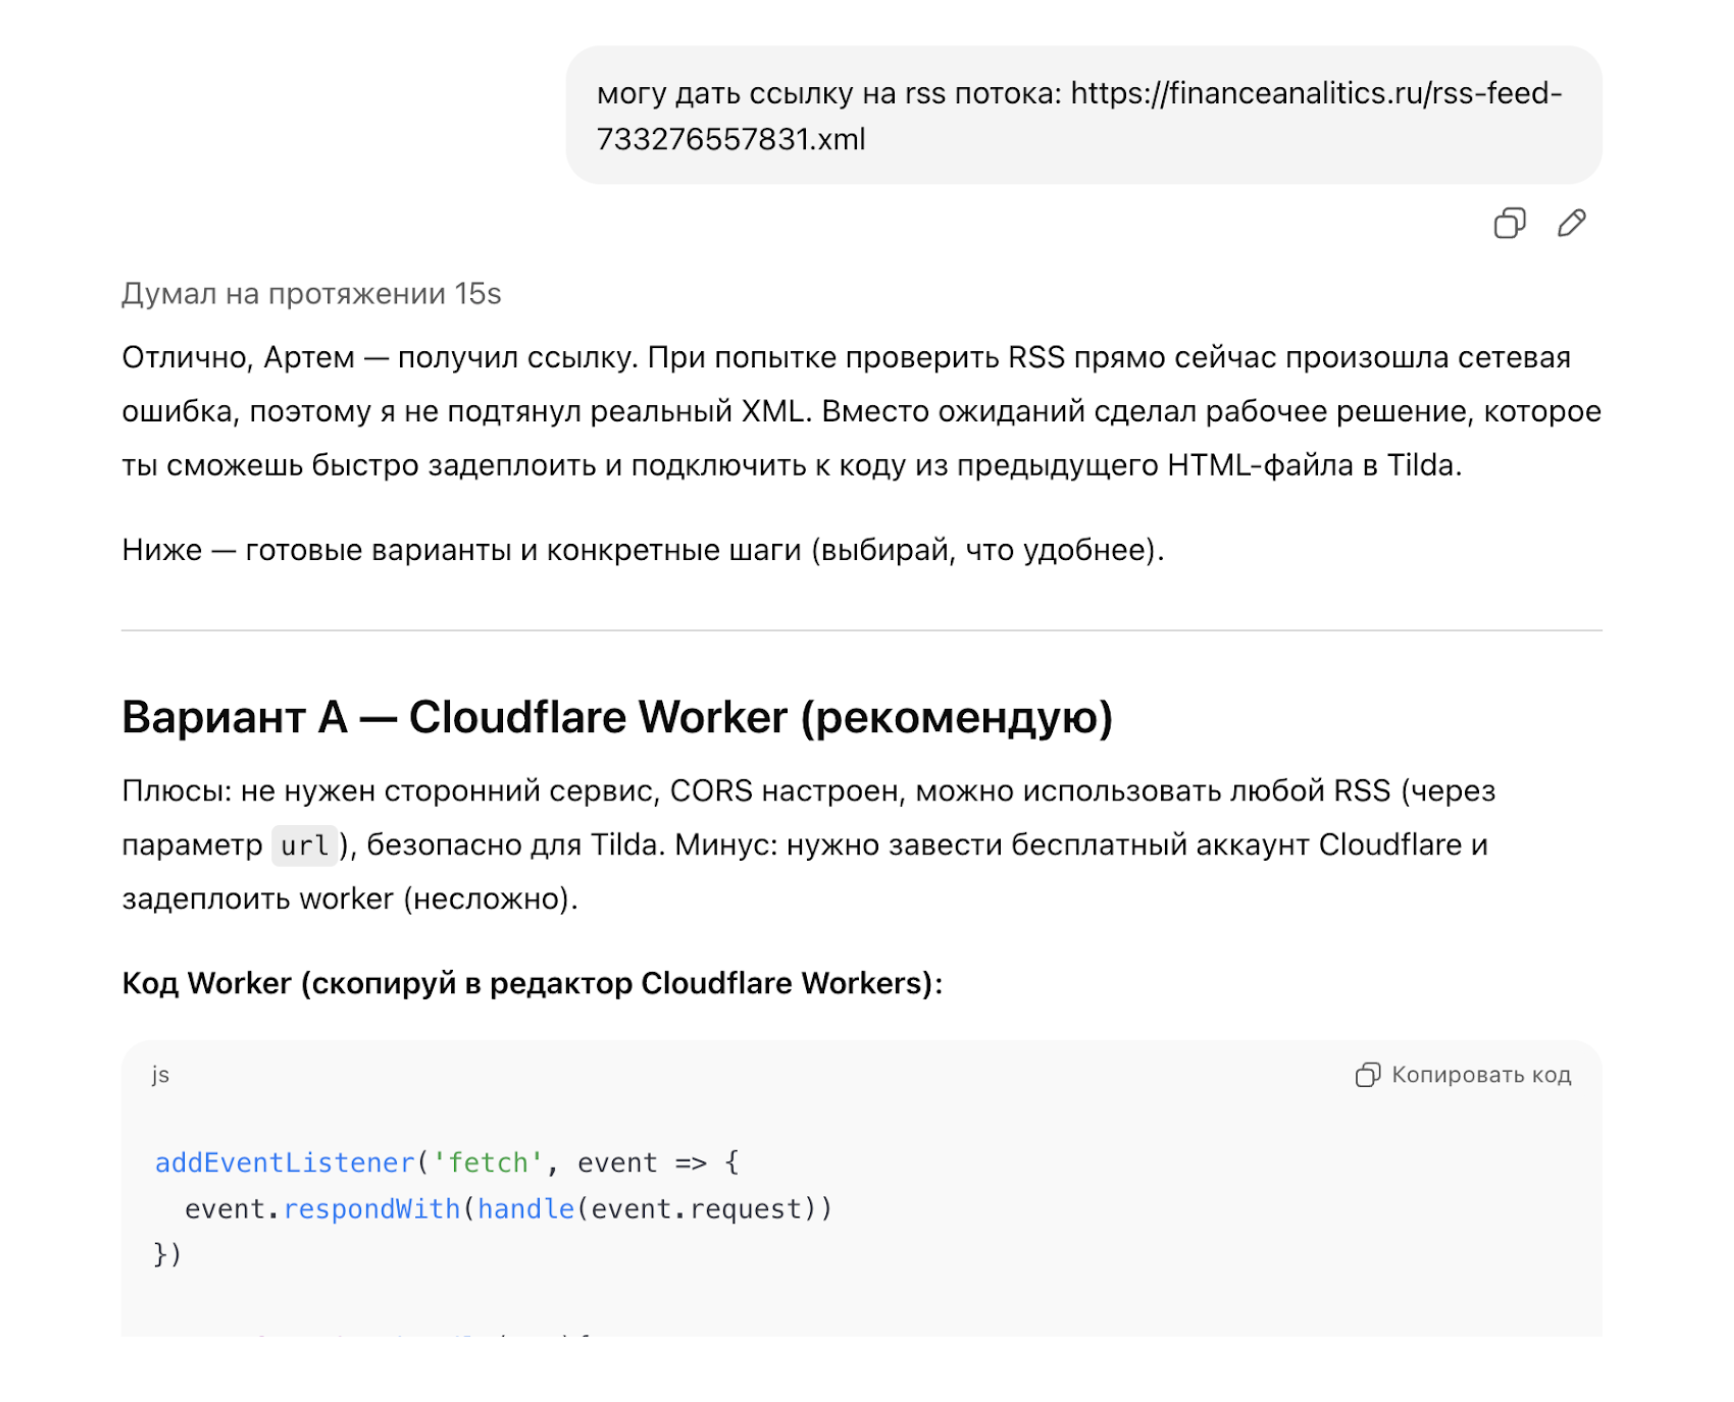Edit the user message via the pencil icon
The image size is (1734, 1402).
[x=1572, y=223]
